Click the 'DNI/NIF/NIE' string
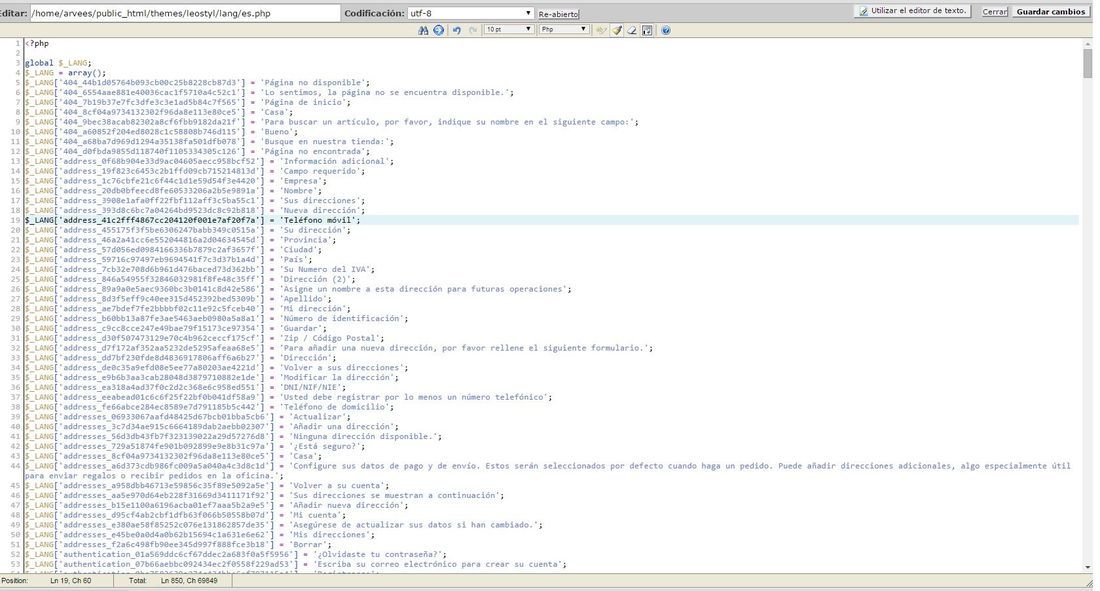The height and width of the screenshot is (591, 1100). 311,387
